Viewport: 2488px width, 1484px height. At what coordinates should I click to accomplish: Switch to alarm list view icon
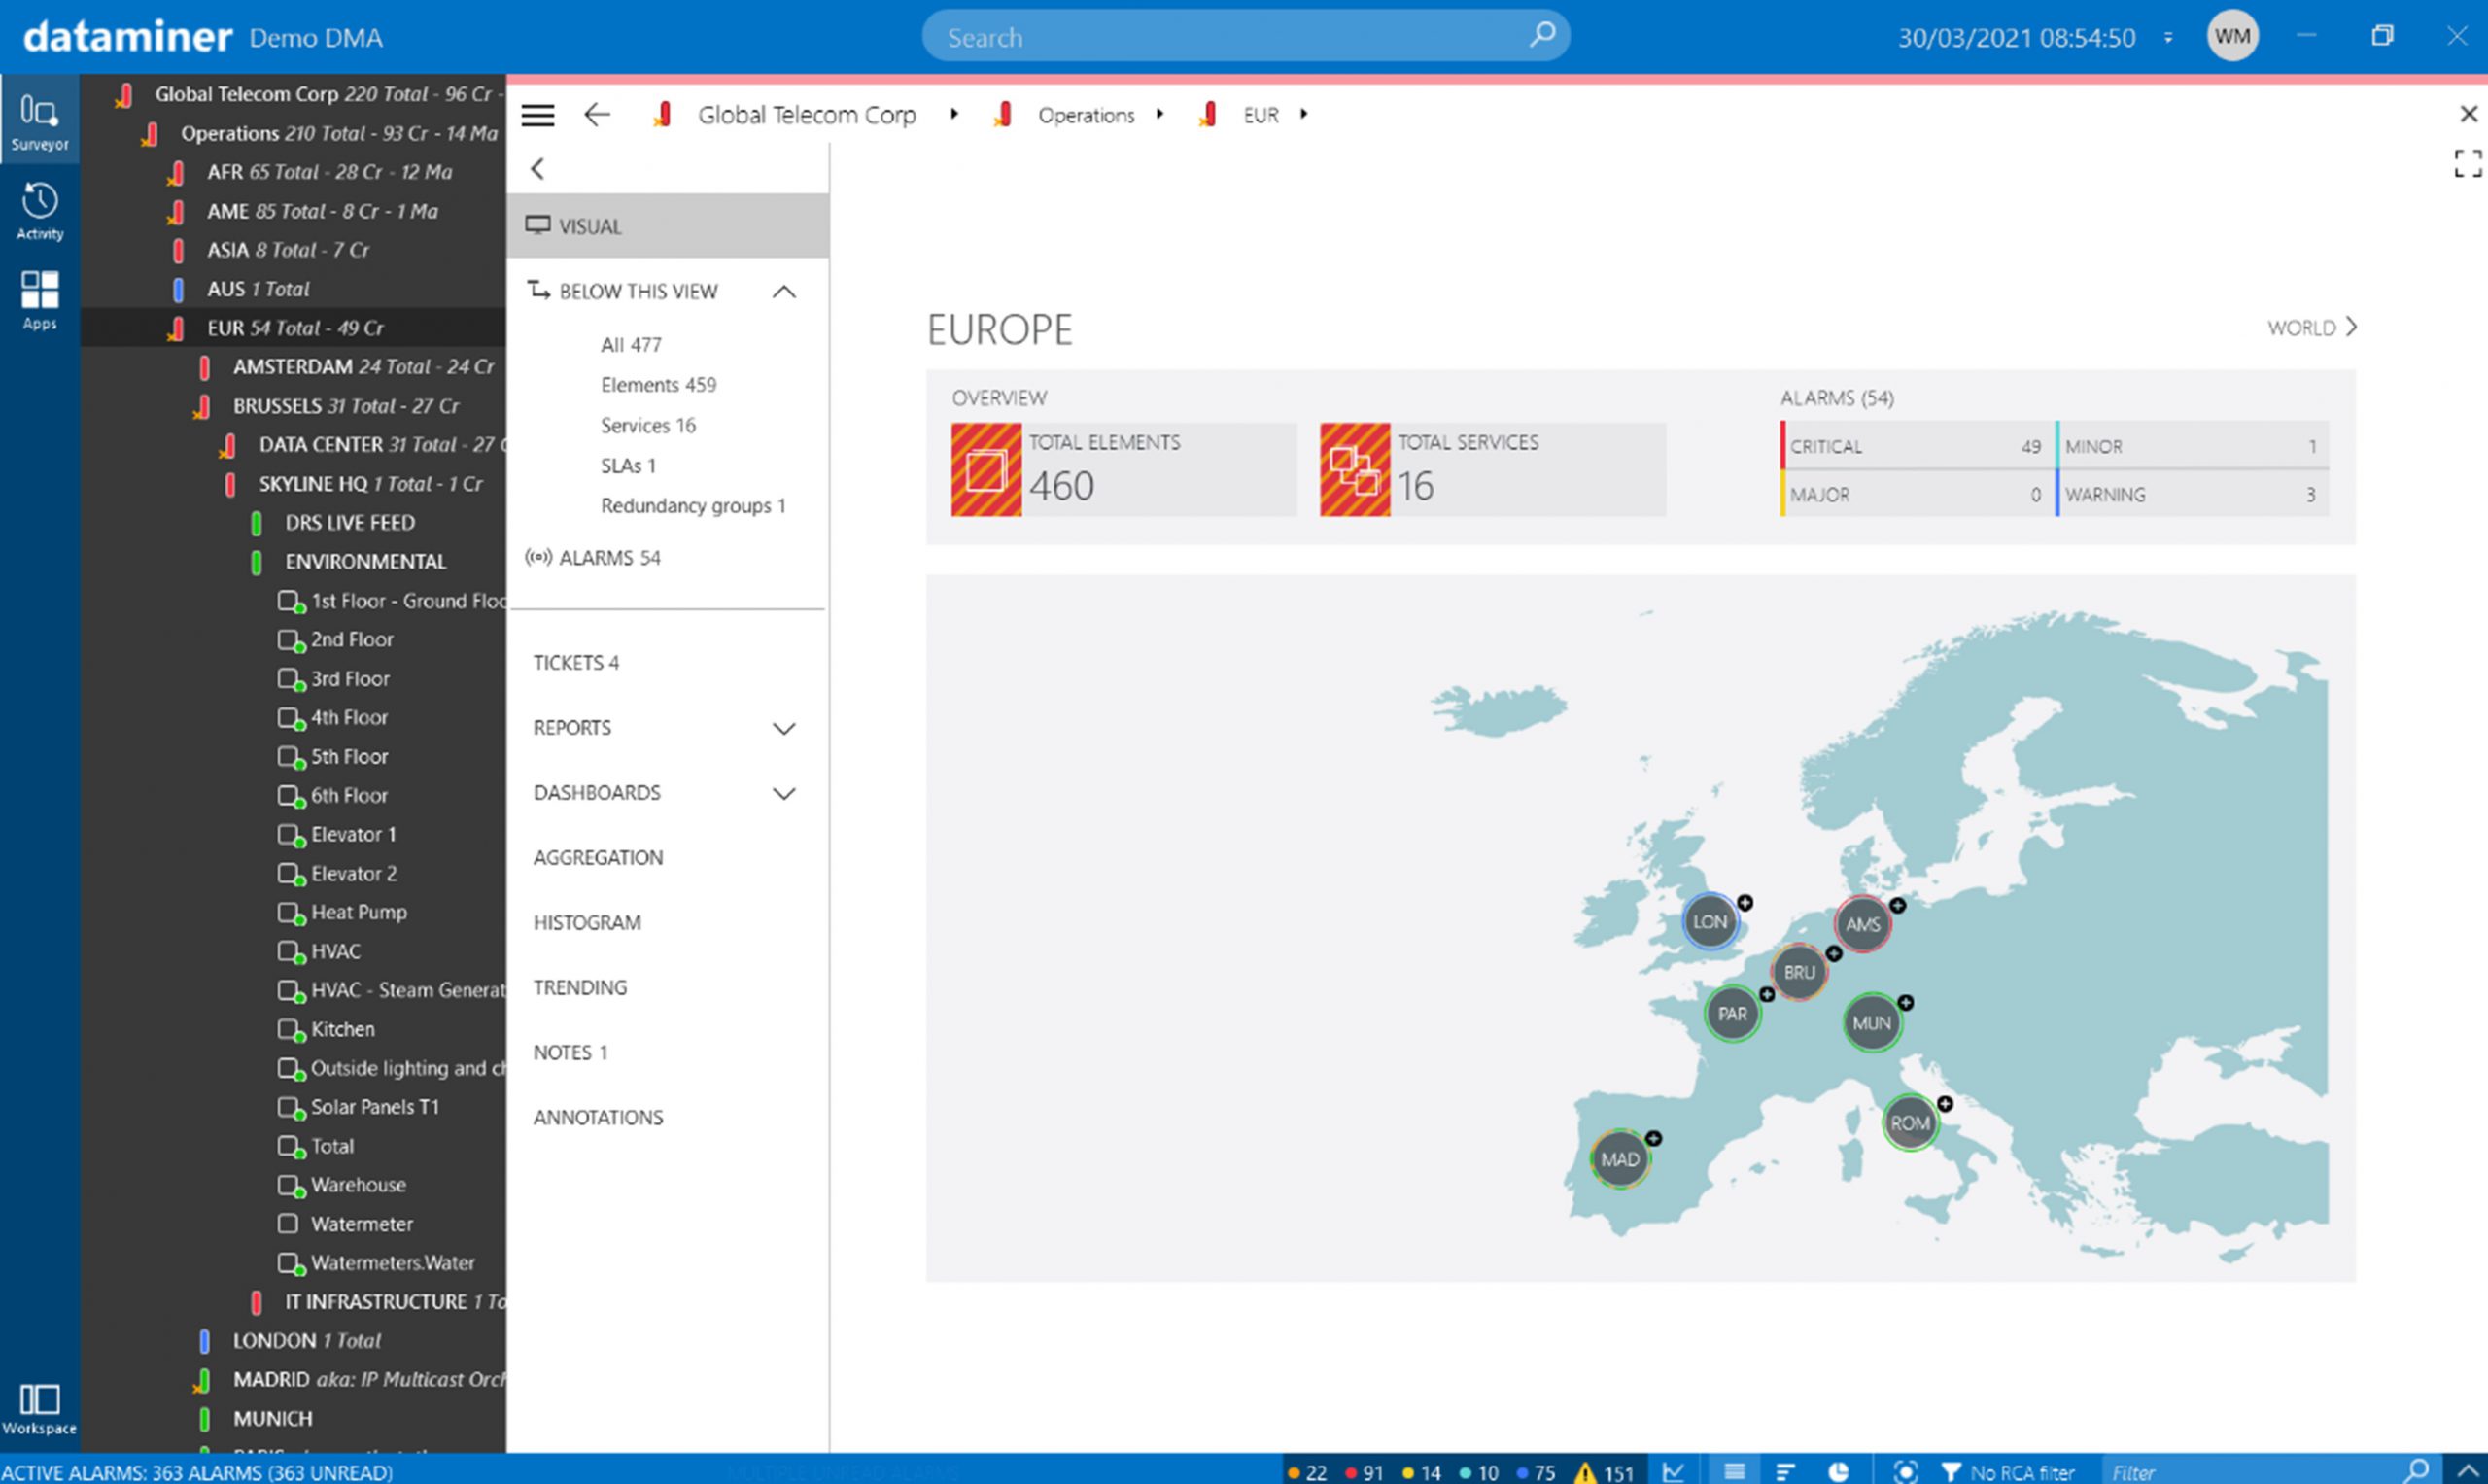point(1735,1471)
